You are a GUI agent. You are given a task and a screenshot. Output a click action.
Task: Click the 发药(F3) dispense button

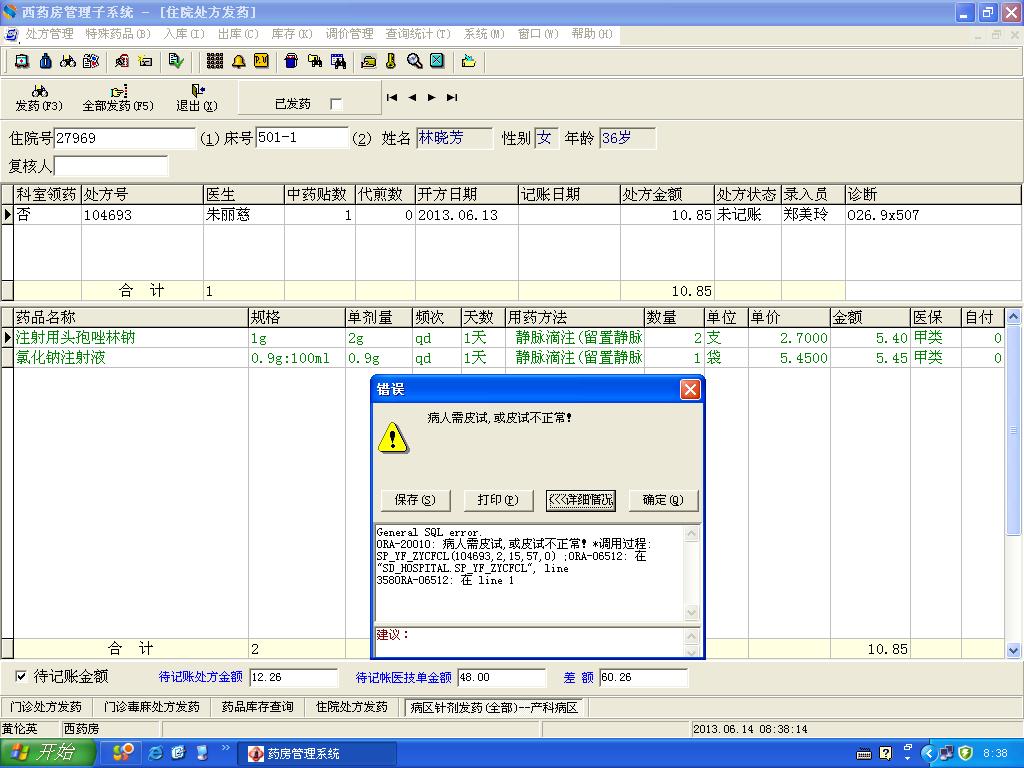tap(39, 98)
